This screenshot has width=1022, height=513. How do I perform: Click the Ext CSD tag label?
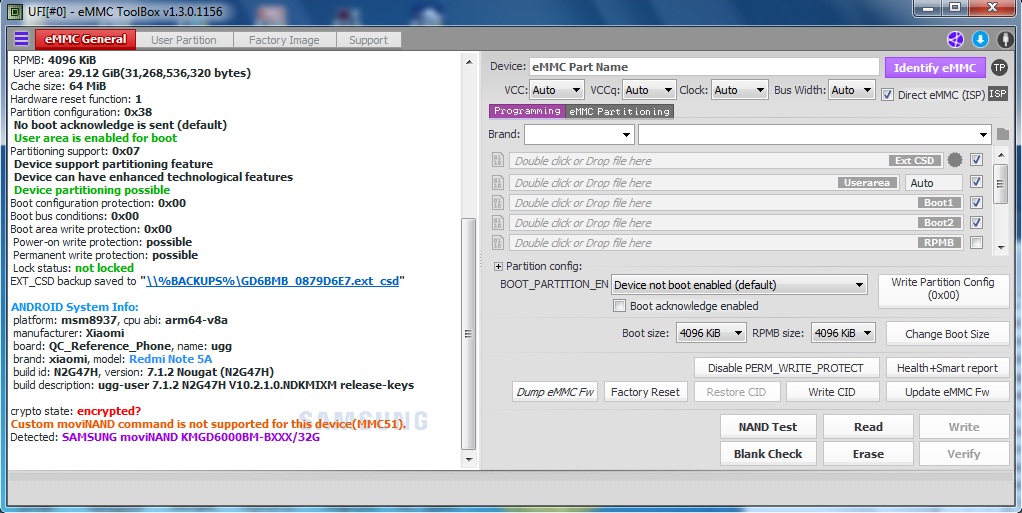point(915,160)
